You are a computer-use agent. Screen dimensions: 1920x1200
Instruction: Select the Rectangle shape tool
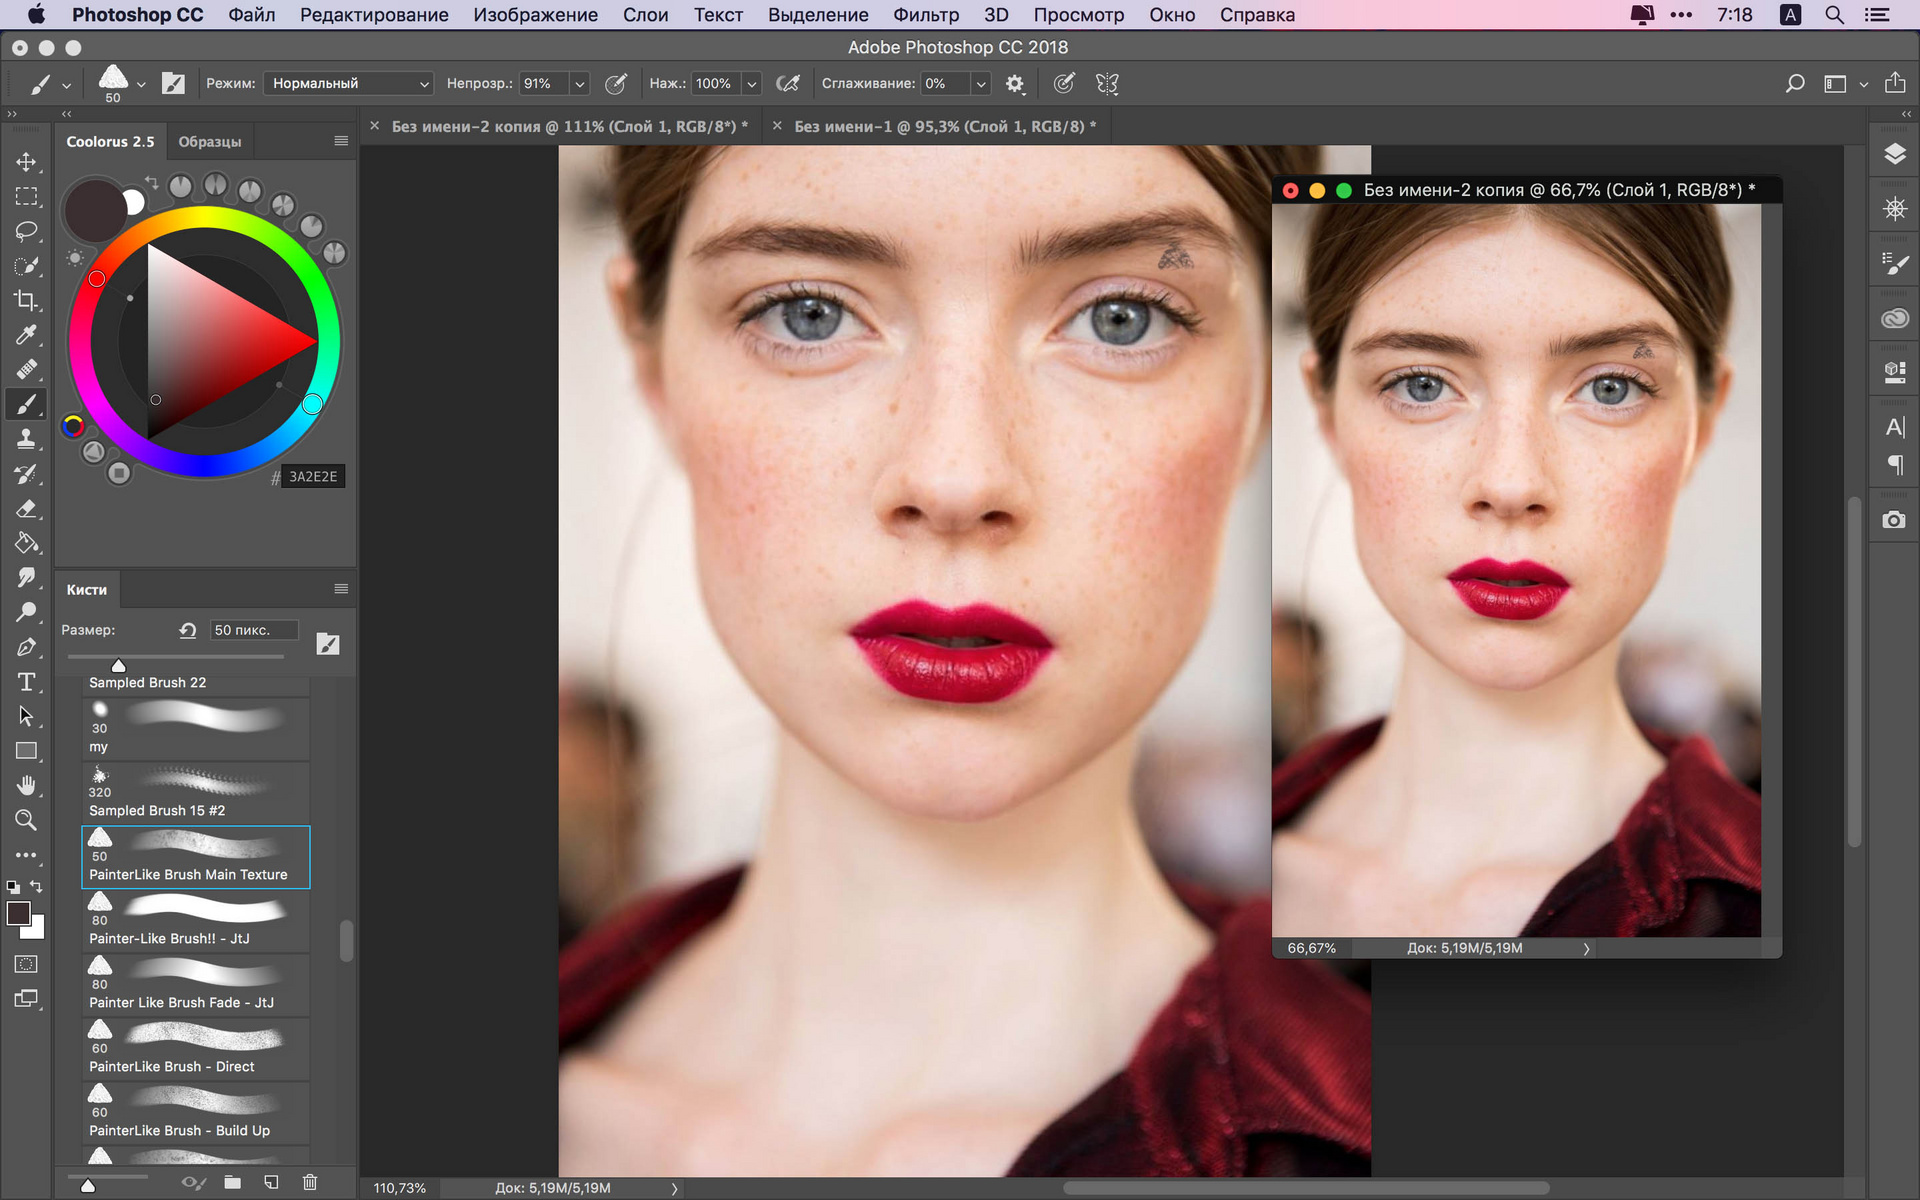(x=27, y=751)
